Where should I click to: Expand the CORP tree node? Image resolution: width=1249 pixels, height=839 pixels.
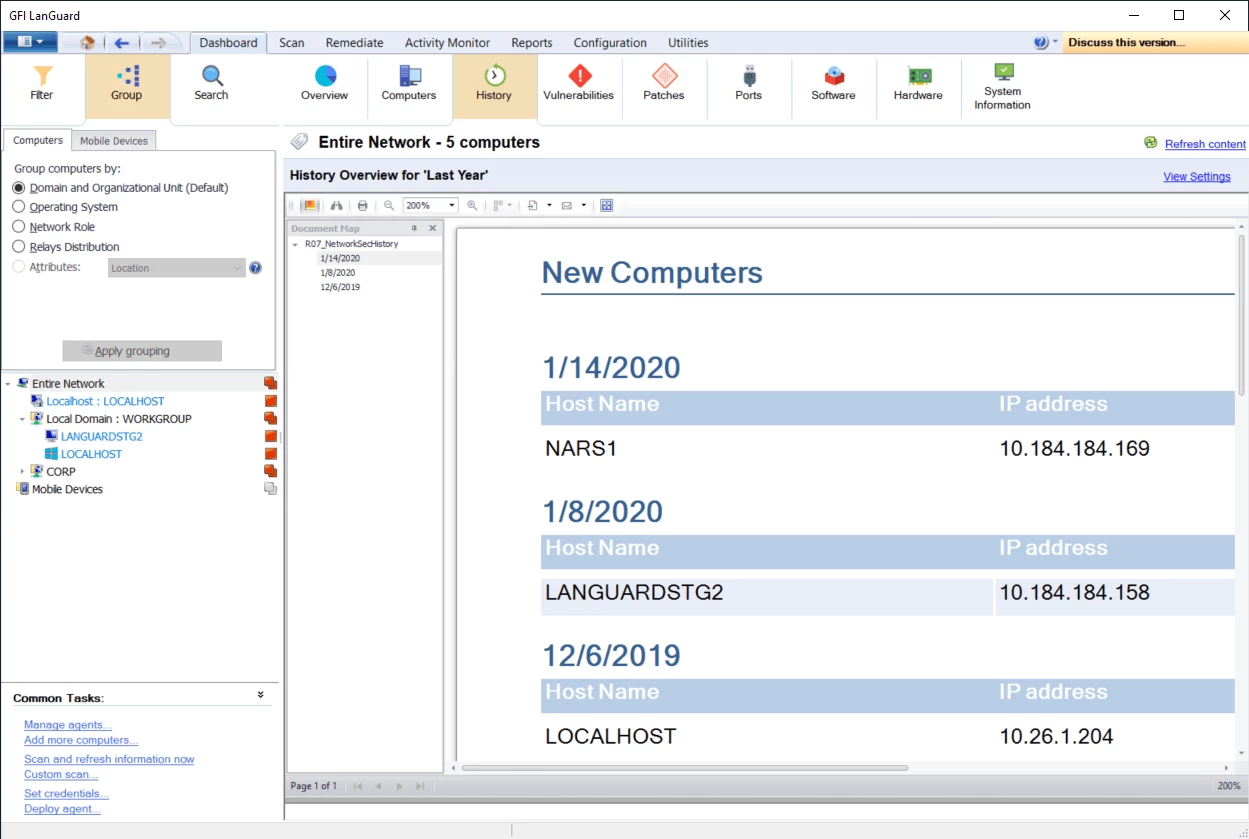coord(23,471)
